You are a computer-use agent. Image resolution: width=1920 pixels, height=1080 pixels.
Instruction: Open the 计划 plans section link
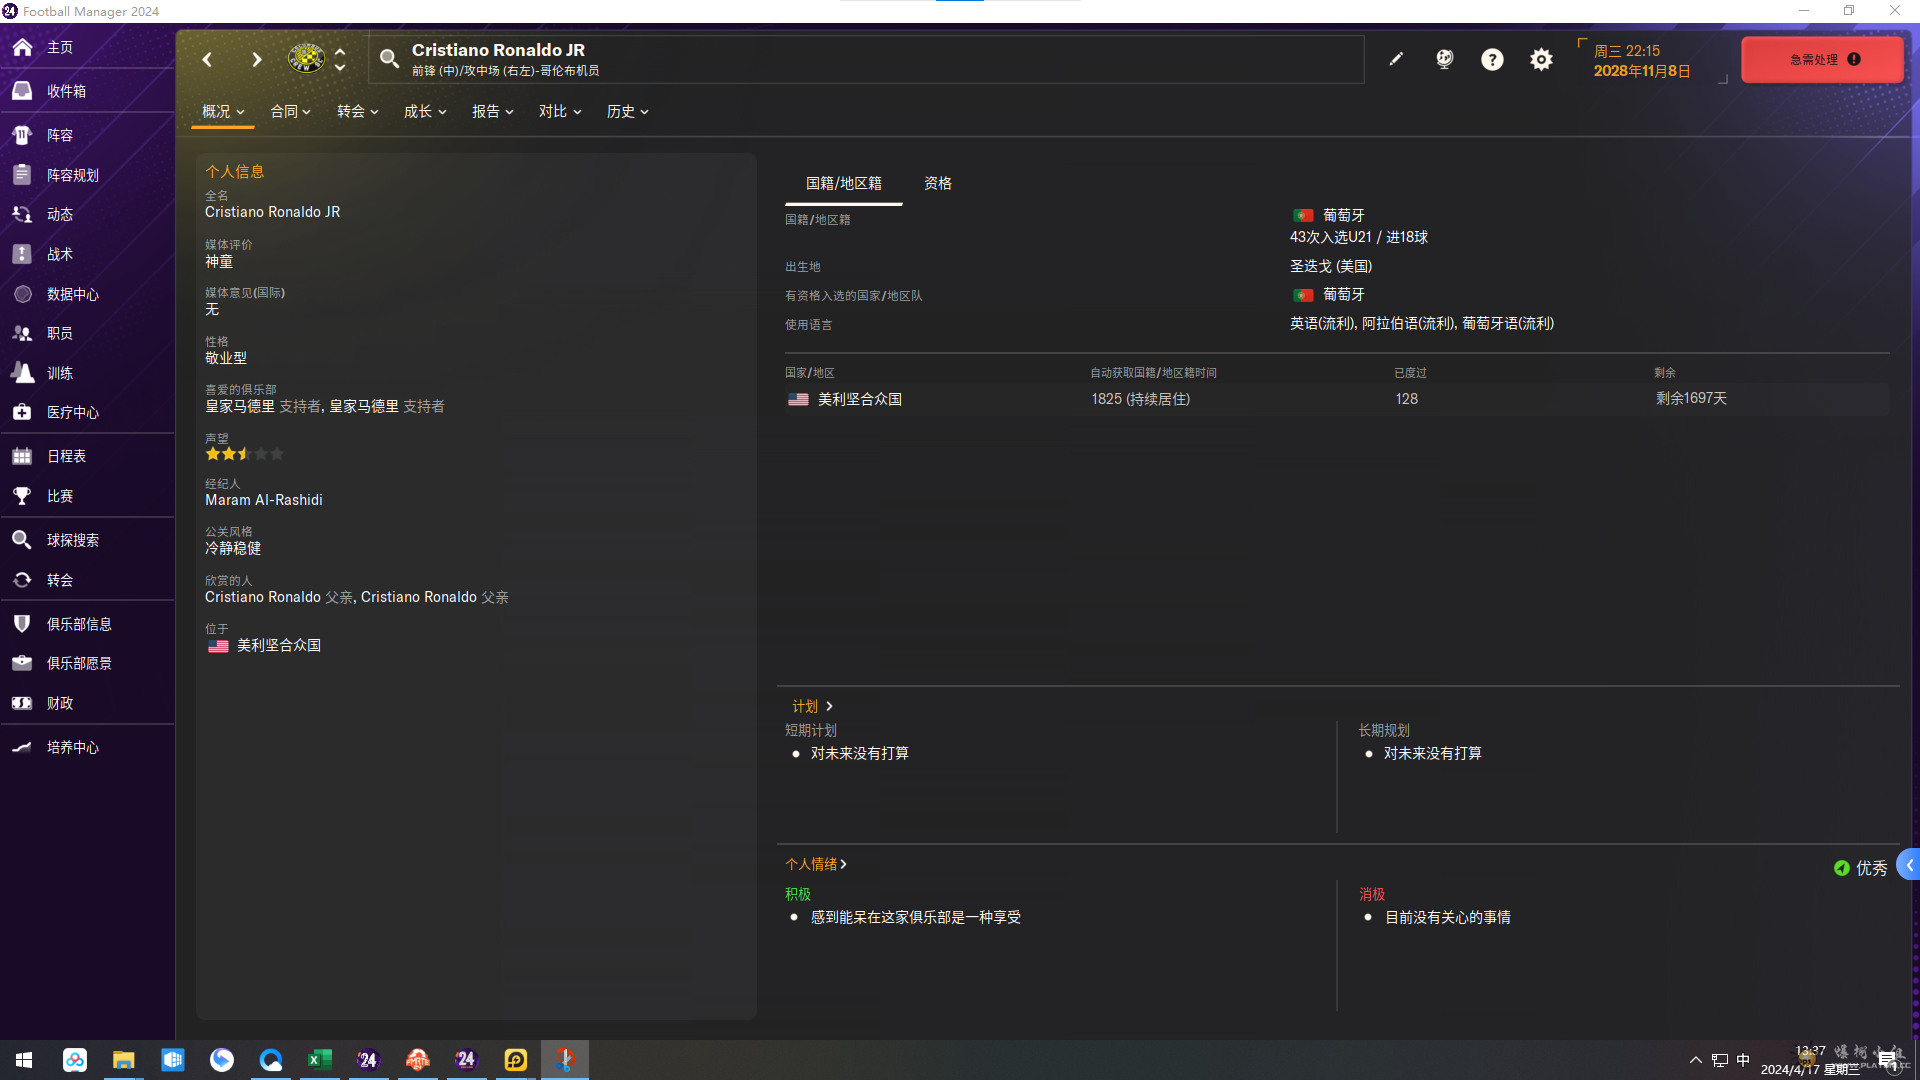812,706
